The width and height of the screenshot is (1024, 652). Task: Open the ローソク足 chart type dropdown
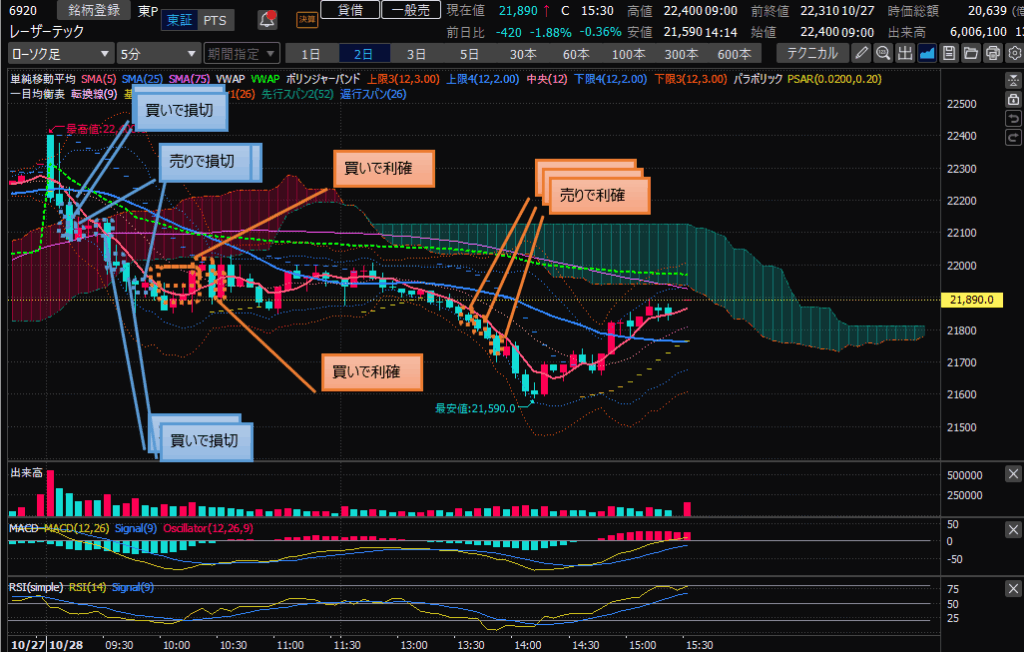60,53
